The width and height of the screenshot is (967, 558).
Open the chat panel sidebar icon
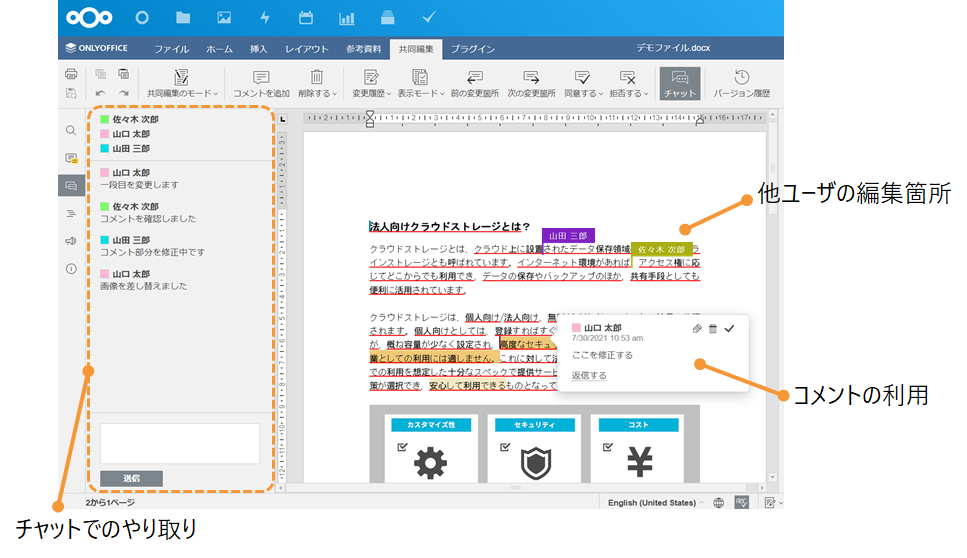pyautogui.click(x=71, y=186)
